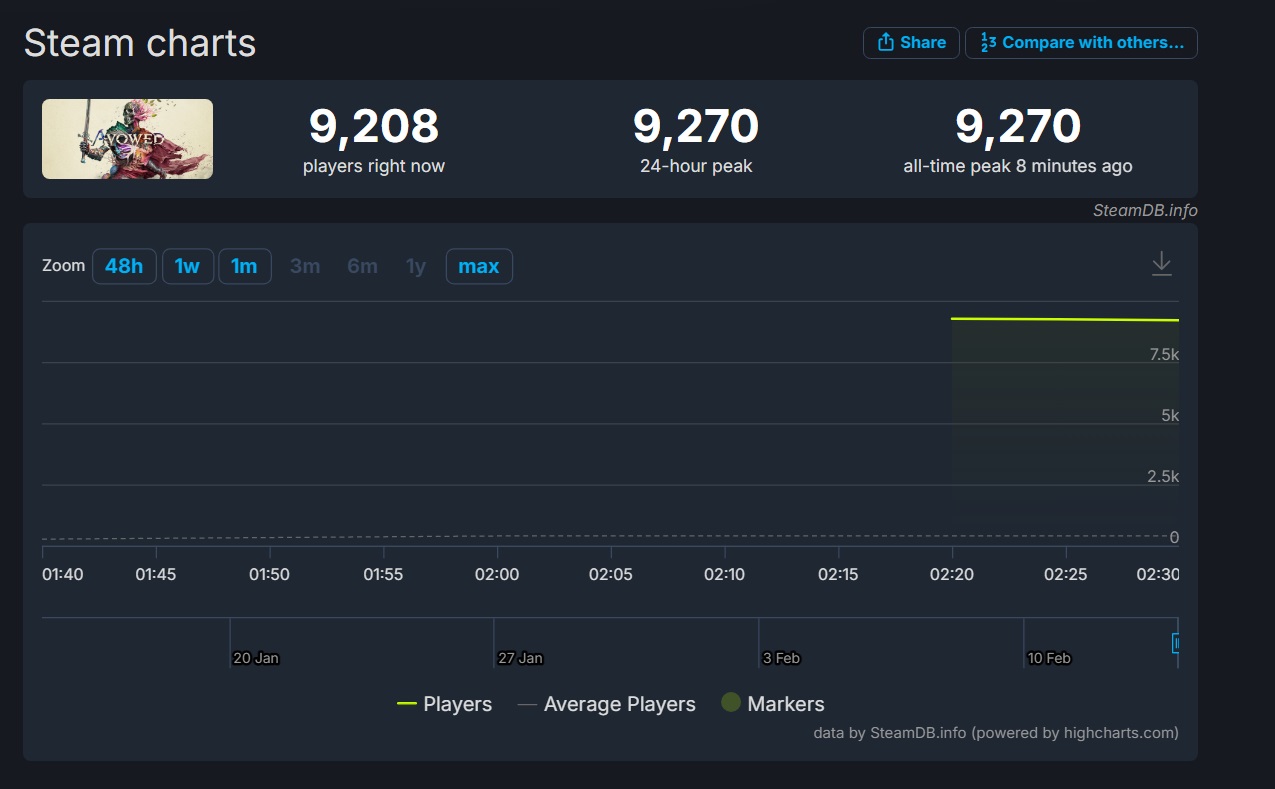Viewport: 1275px width, 789px height.
Task: Click the navigator range handle at right edge
Action: 1176,643
